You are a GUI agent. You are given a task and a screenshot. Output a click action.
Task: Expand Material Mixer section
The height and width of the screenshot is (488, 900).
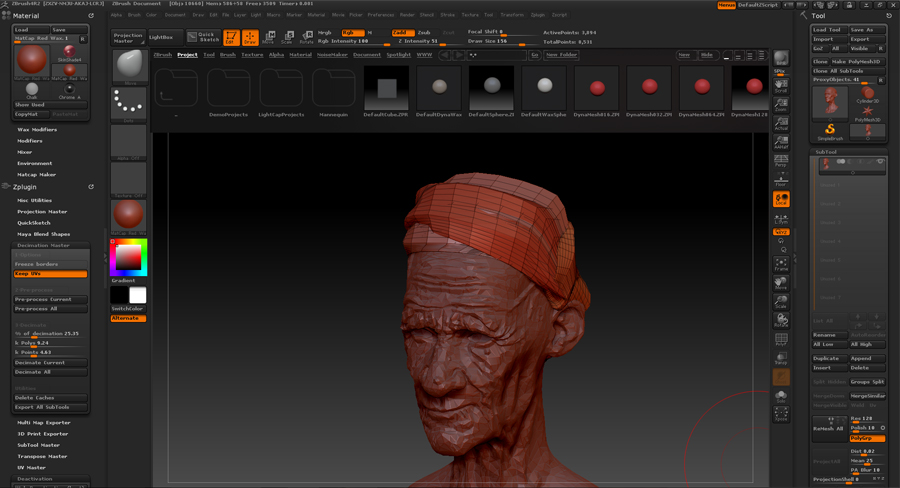(x=25, y=152)
